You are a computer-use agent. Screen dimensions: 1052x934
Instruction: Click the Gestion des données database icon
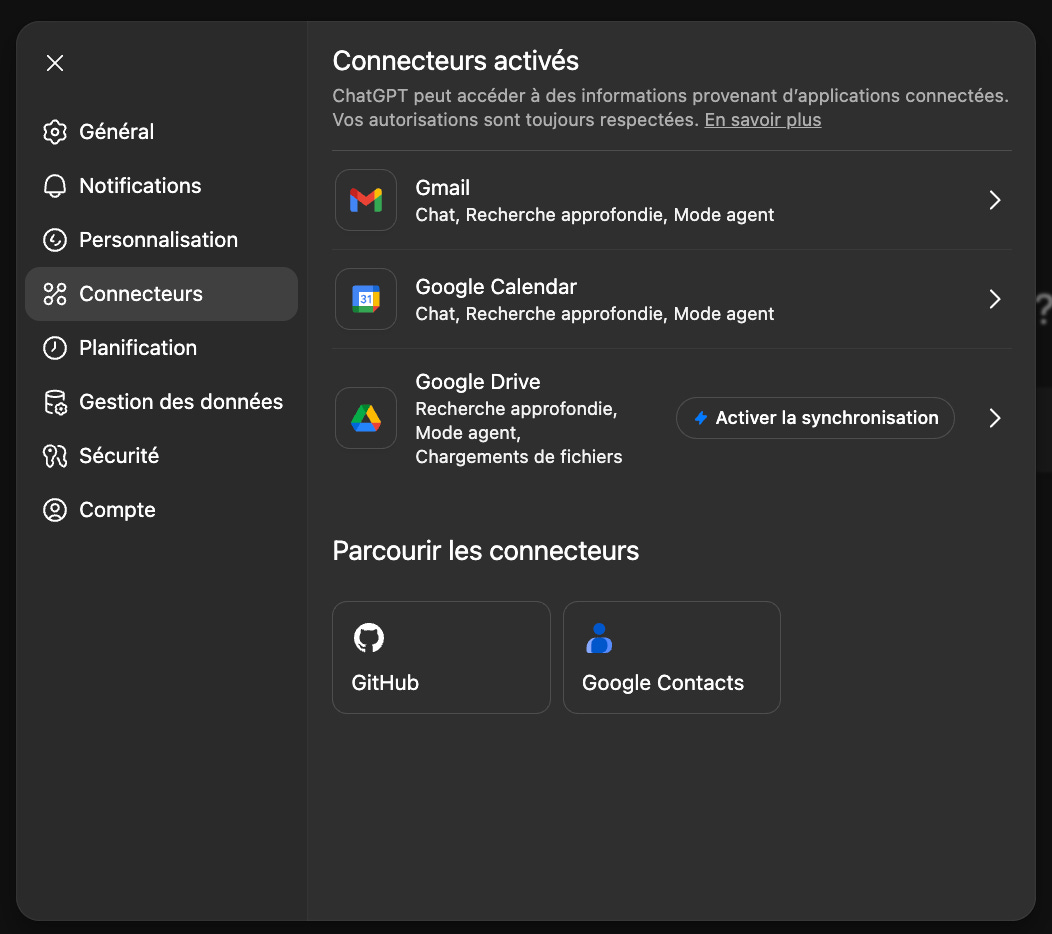pos(55,402)
